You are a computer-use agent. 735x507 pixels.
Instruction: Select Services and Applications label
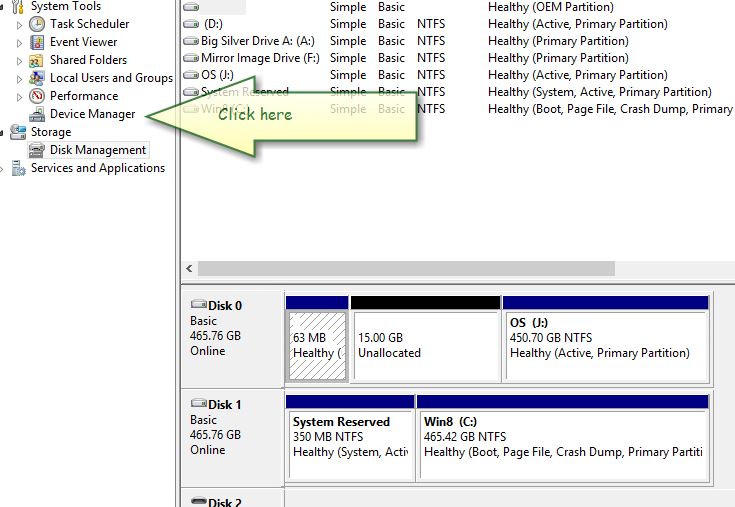[98, 168]
